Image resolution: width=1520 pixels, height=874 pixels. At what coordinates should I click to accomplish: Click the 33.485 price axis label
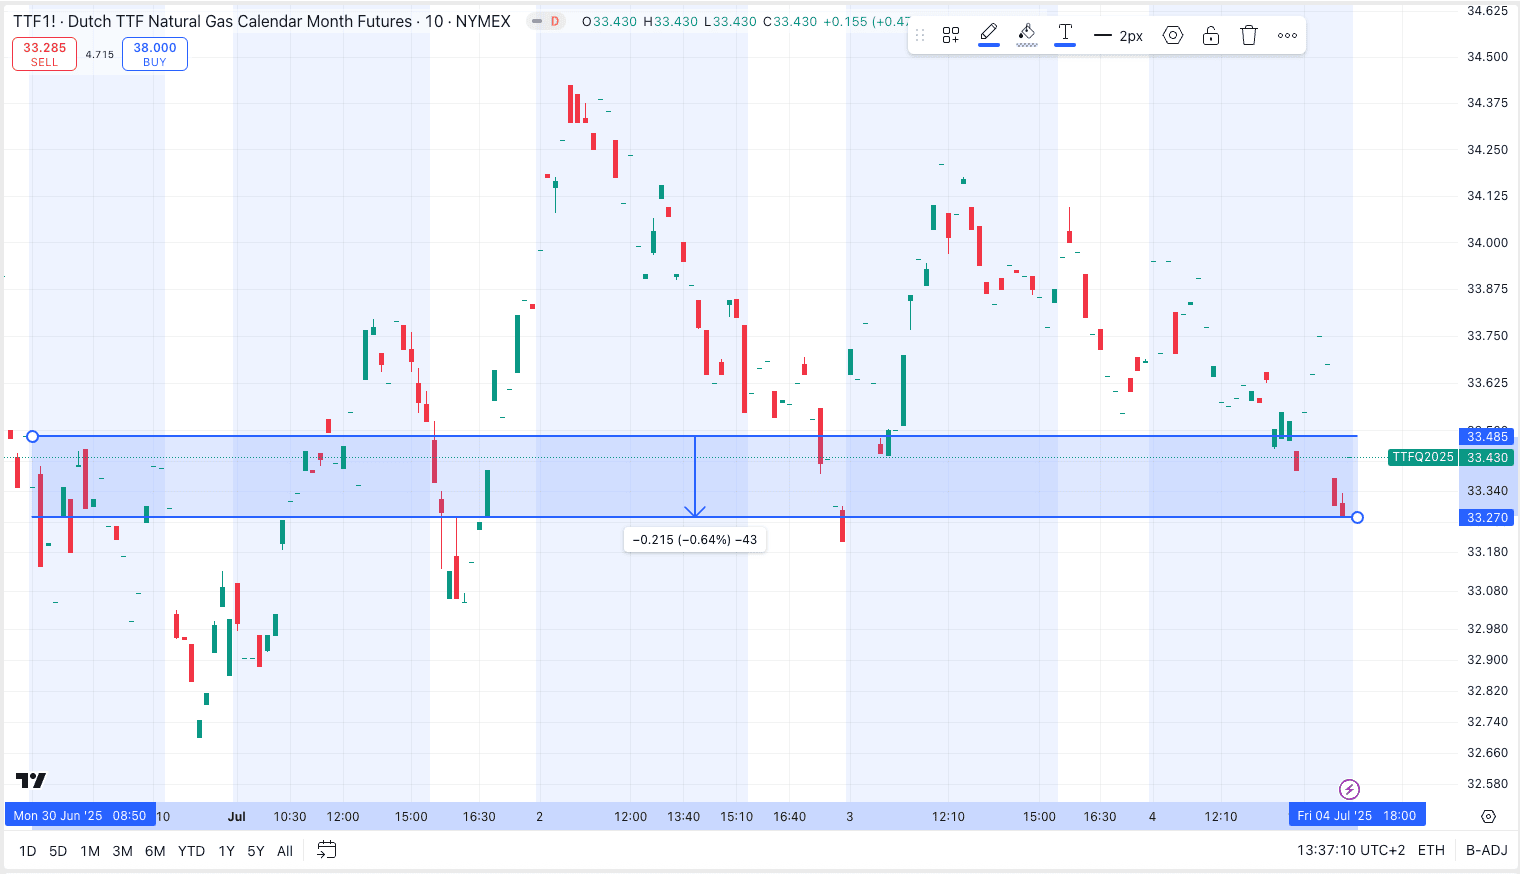pyautogui.click(x=1487, y=436)
